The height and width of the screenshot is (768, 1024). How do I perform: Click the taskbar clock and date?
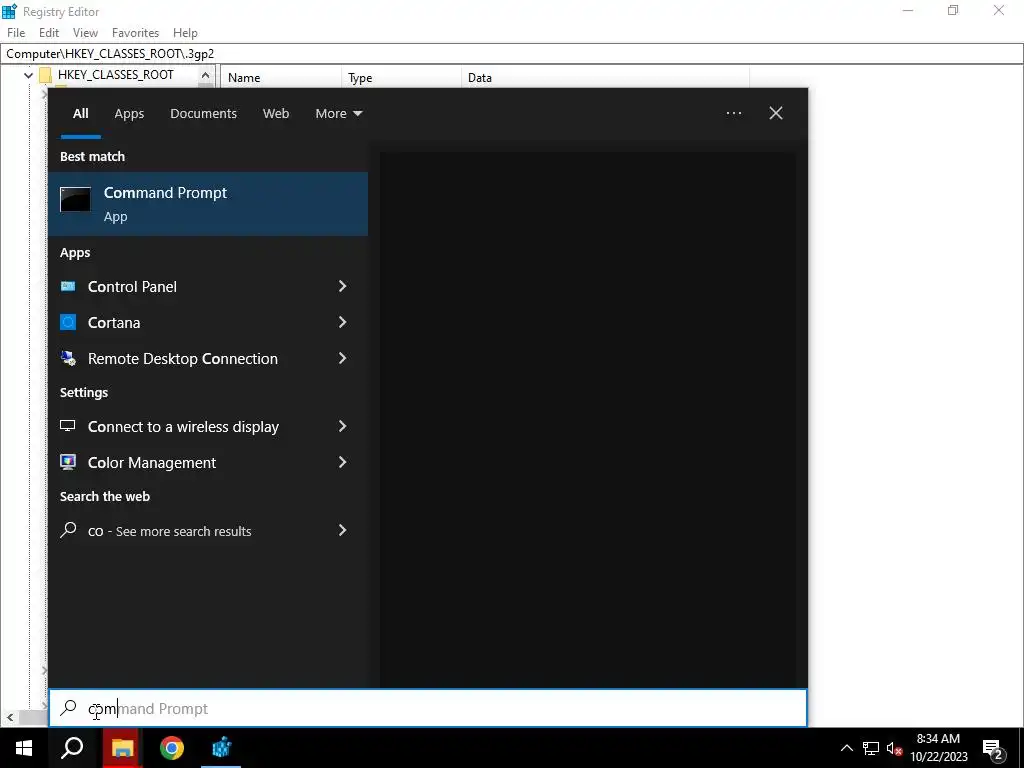938,748
